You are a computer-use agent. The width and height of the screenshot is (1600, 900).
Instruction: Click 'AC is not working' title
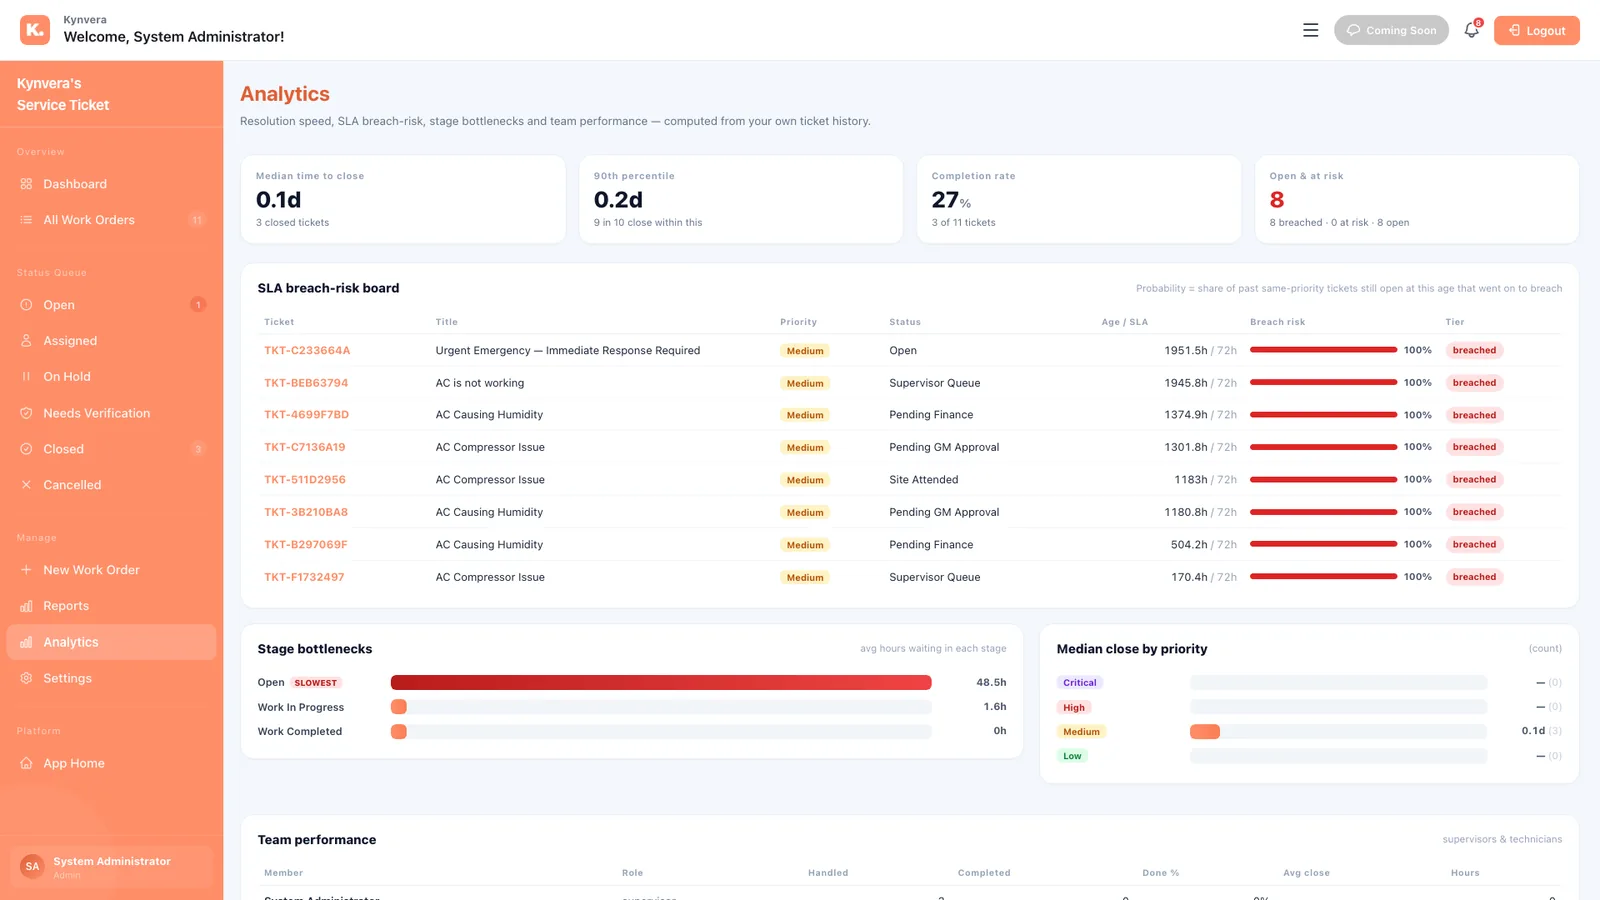[480, 383]
